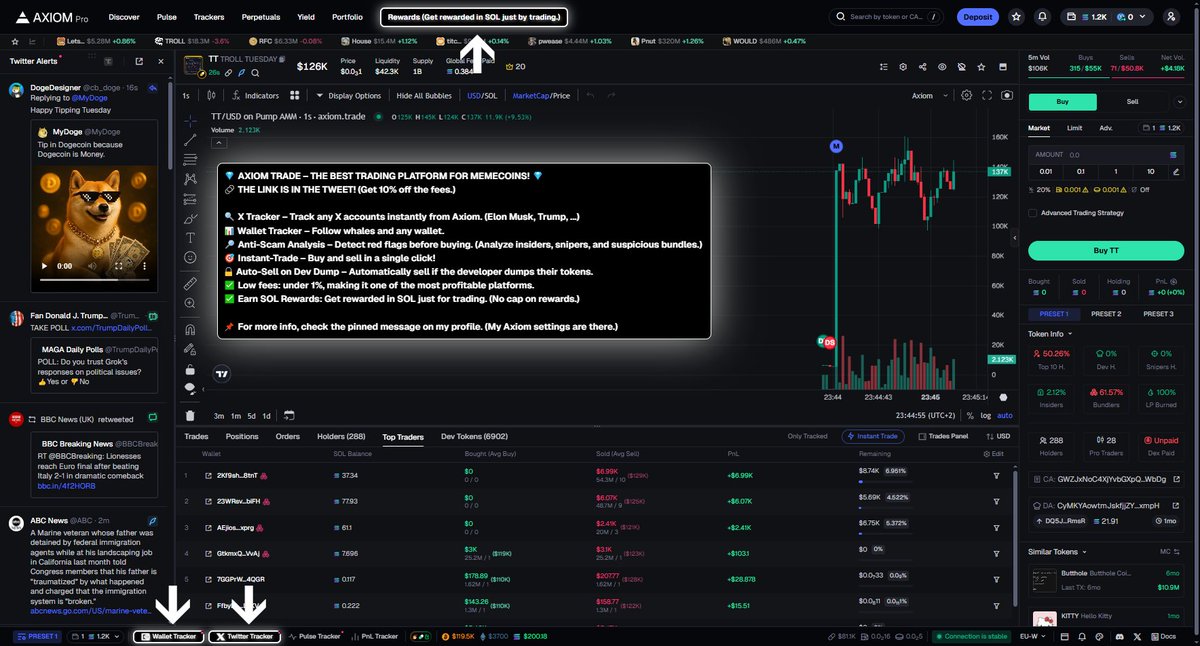Toggle chart log scale
Screen dimensions: 1200x646
986,415
